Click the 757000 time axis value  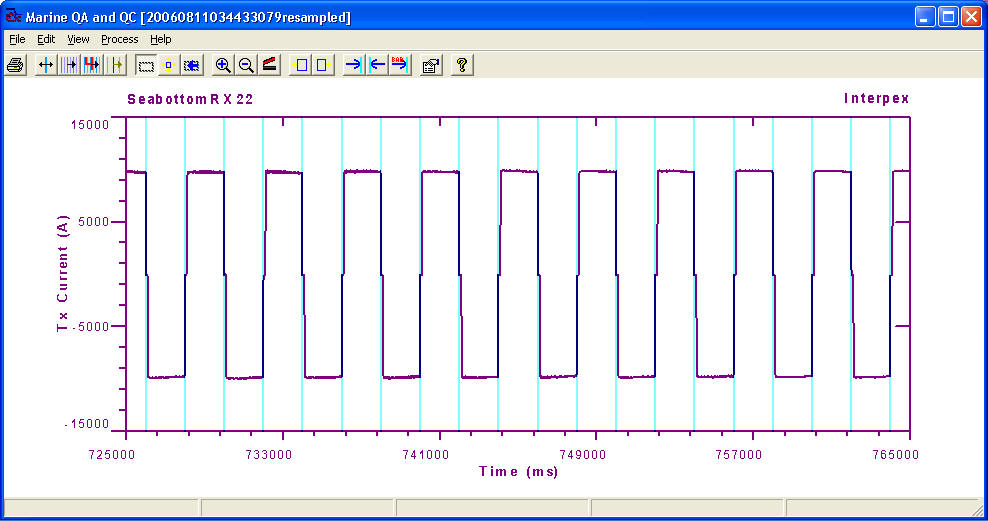point(740,454)
